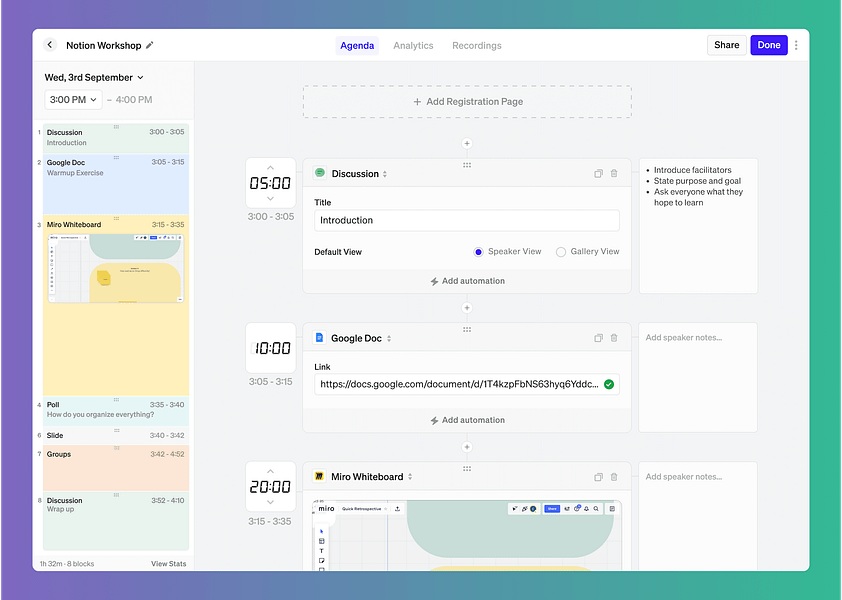Delete the Google Doc block
The width and height of the screenshot is (842, 600).
614,338
